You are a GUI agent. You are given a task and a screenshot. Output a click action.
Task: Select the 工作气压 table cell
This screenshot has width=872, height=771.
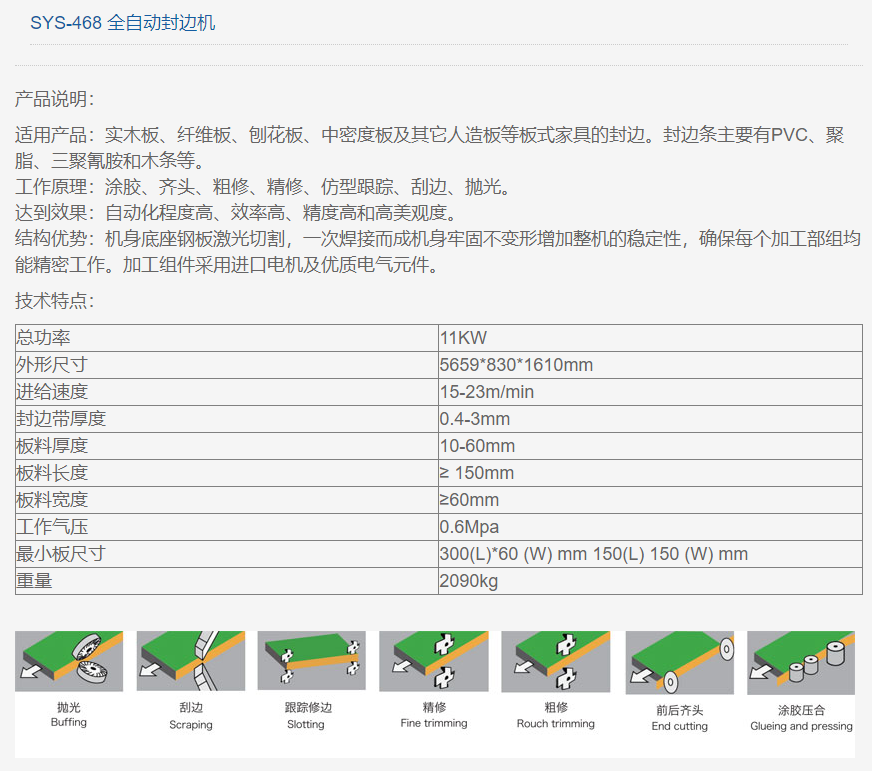pos(227,527)
